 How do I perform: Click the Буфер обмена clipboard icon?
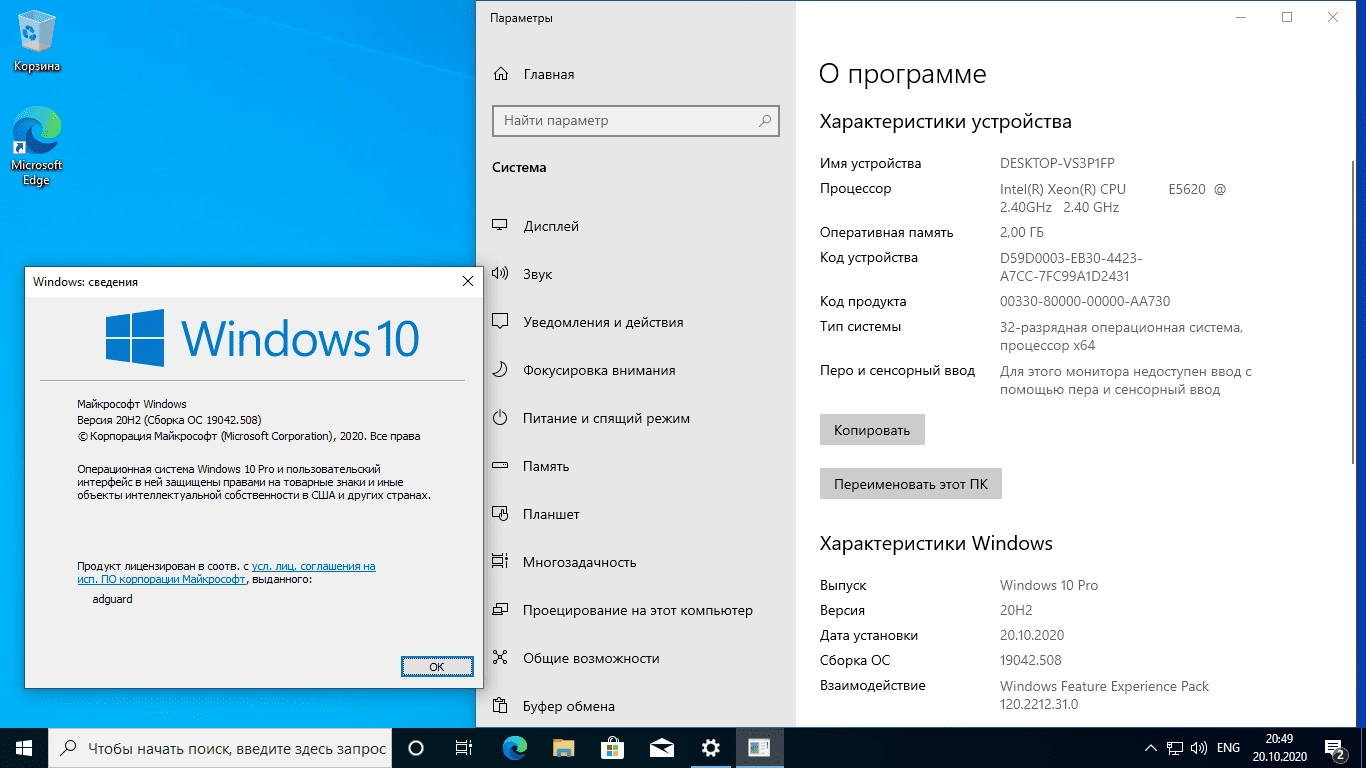pos(501,706)
